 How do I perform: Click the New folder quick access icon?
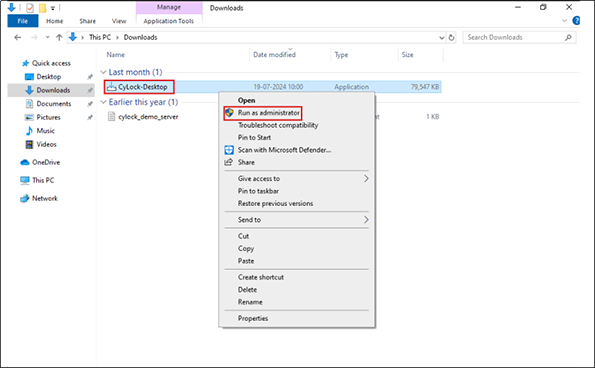42,8
